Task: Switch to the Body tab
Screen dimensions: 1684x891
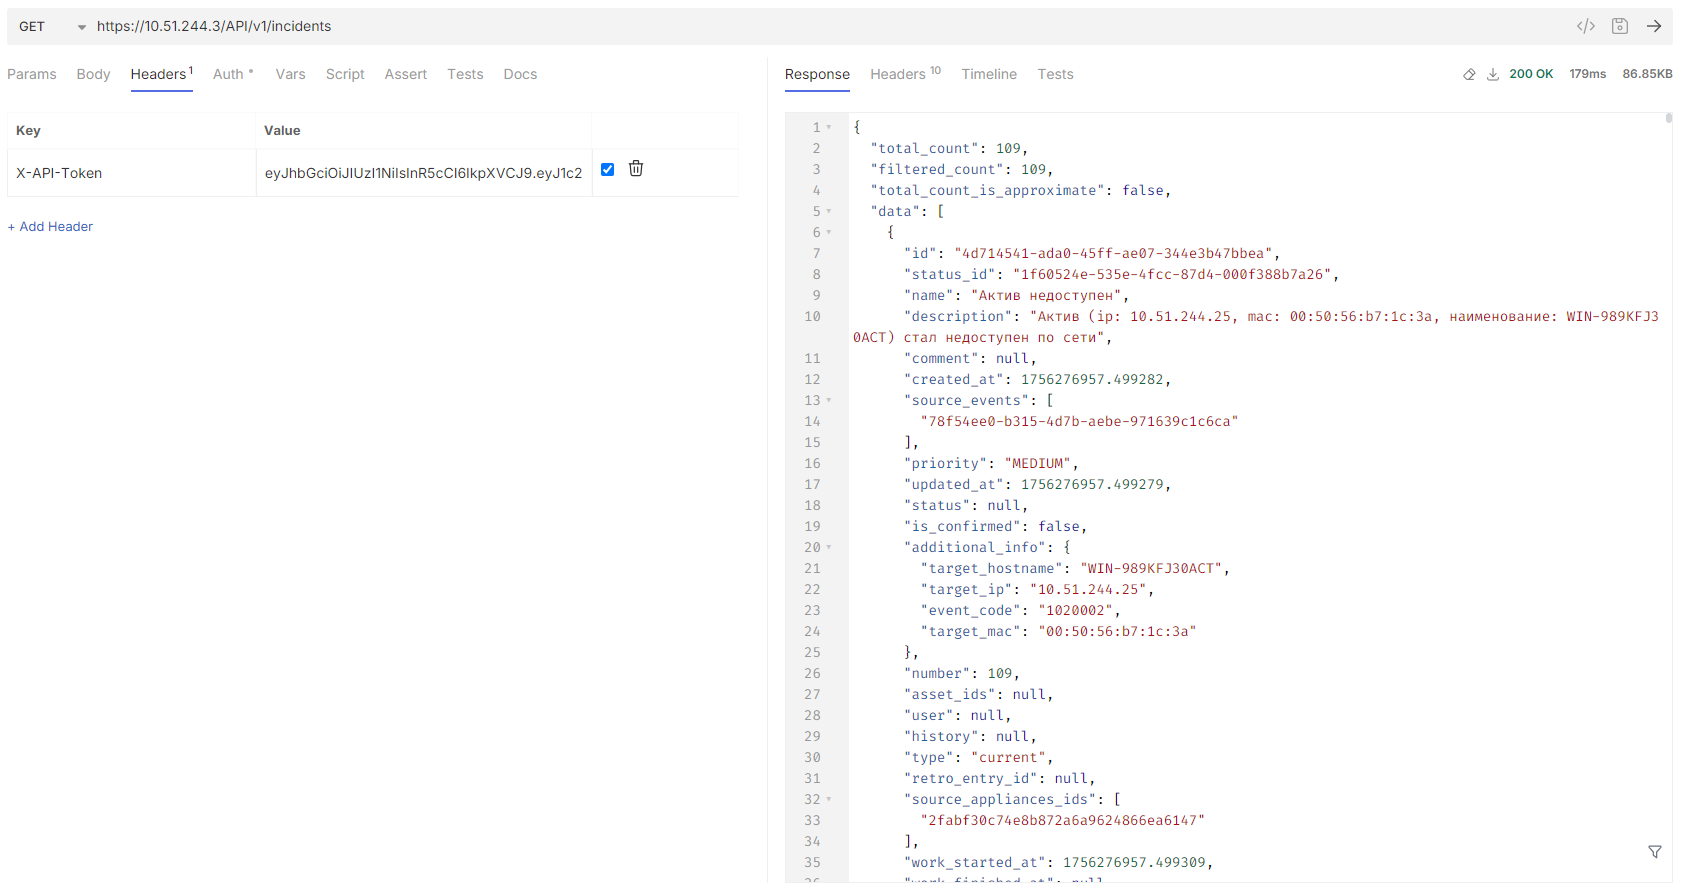Action: [x=93, y=74]
